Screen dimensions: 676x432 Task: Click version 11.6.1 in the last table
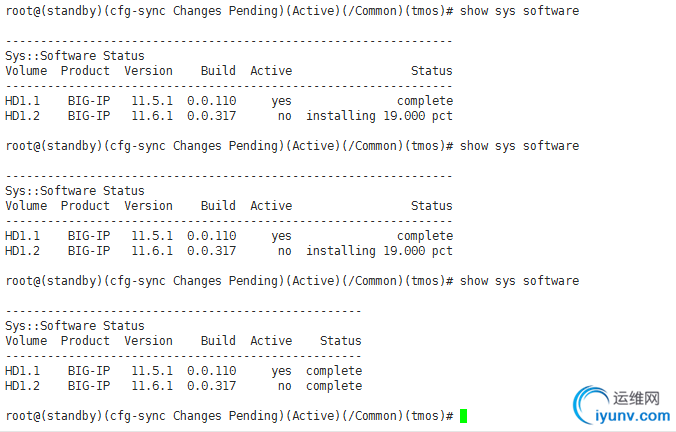tap(152, 385)
